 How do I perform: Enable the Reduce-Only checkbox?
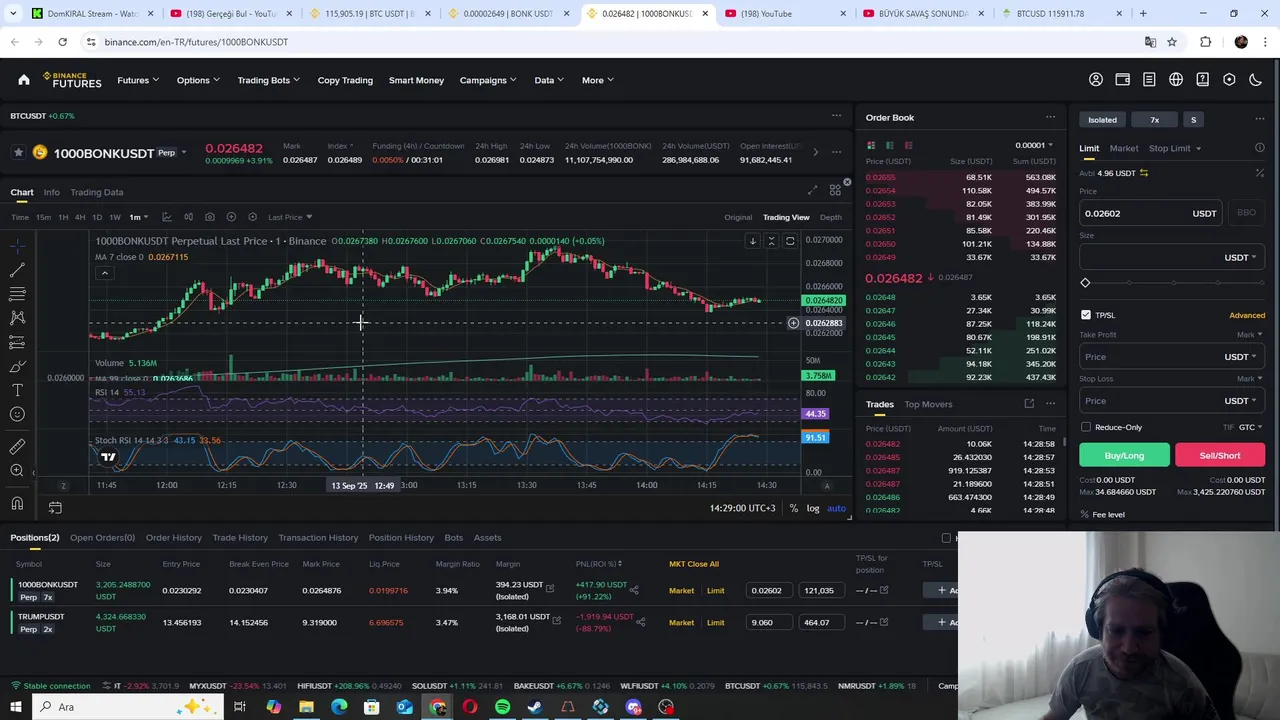[1086, 427]
